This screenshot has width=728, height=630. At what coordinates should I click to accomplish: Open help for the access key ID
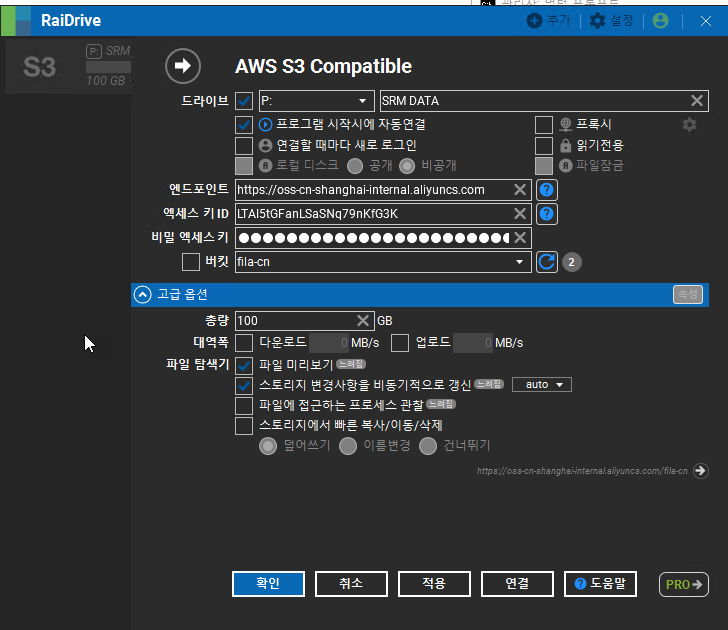547,214
